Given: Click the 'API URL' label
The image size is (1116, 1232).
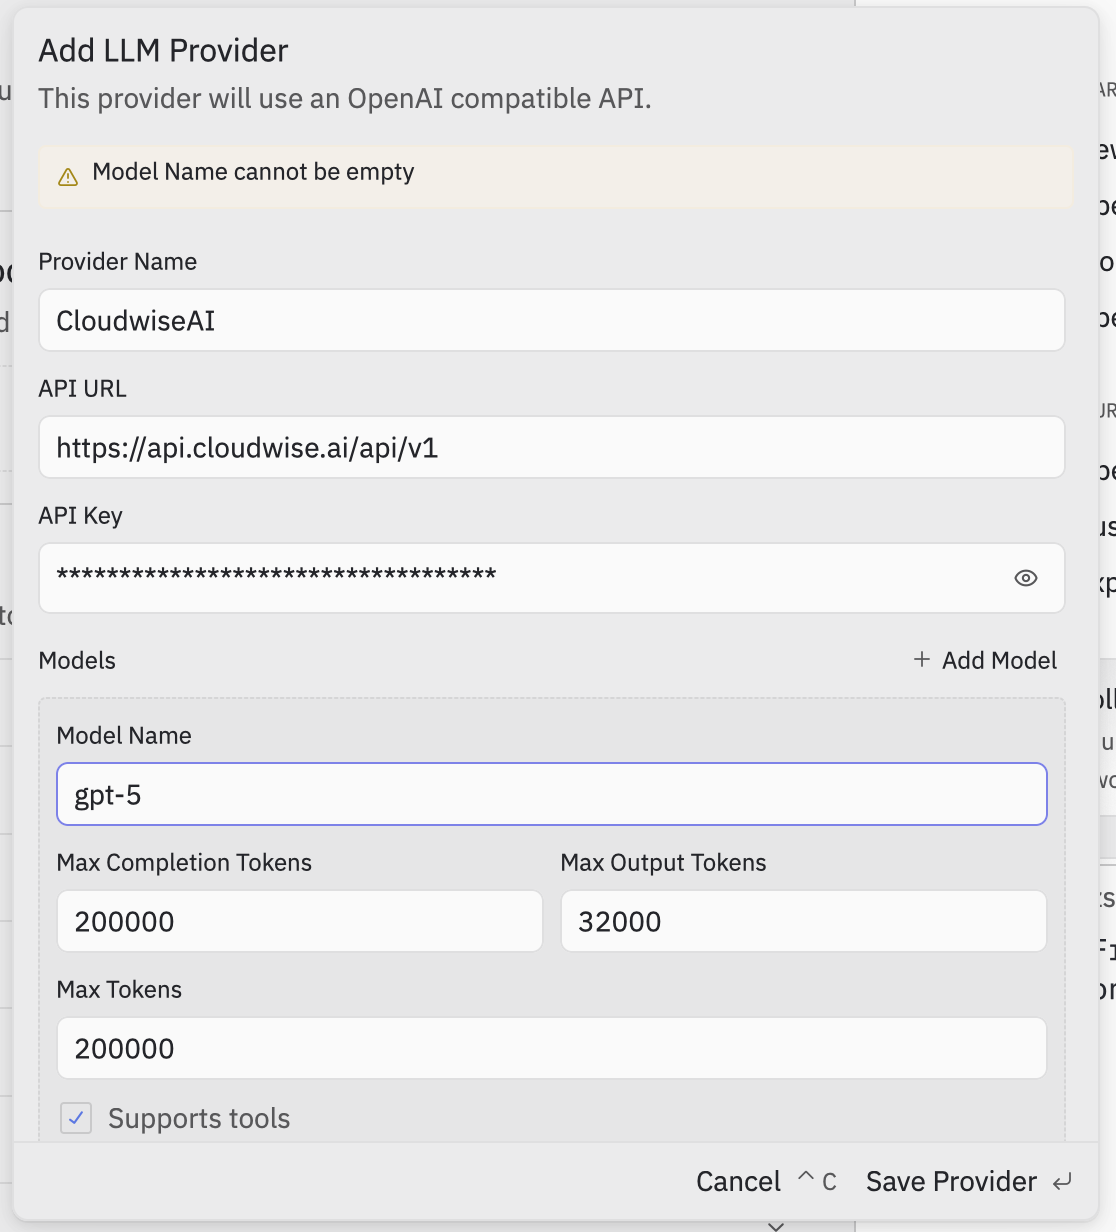Looking at the screenshot, I should 82,388.
